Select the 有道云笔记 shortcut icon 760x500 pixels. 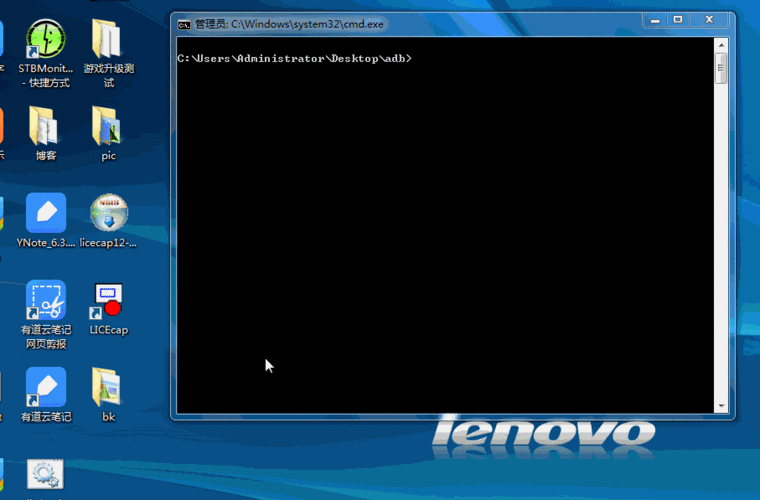tap(46, 388)
